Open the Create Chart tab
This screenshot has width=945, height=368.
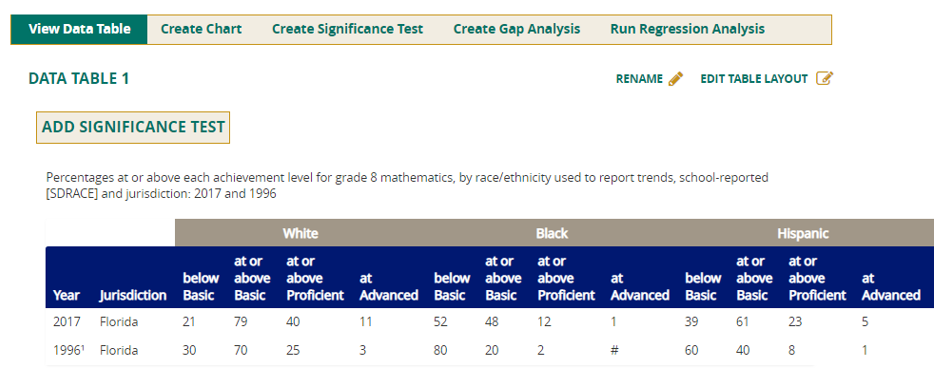pyautogui.click(x=201, y=29)
